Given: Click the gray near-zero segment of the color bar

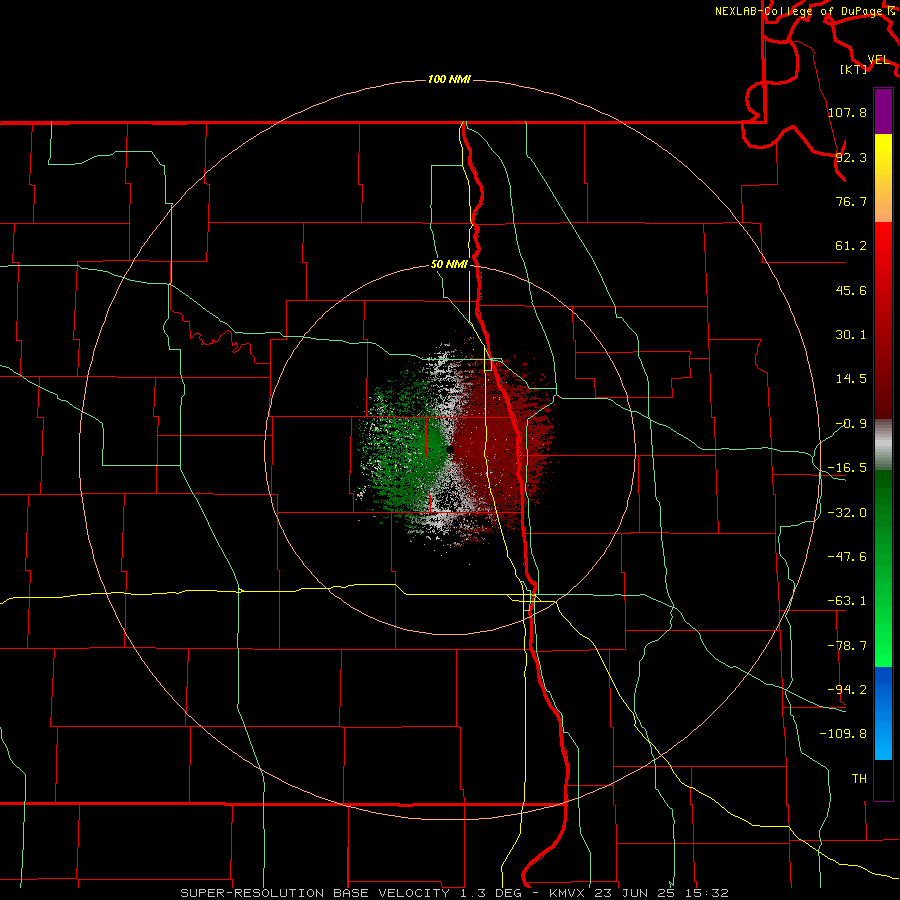Looking at the screenshot, I should [883, 445].
